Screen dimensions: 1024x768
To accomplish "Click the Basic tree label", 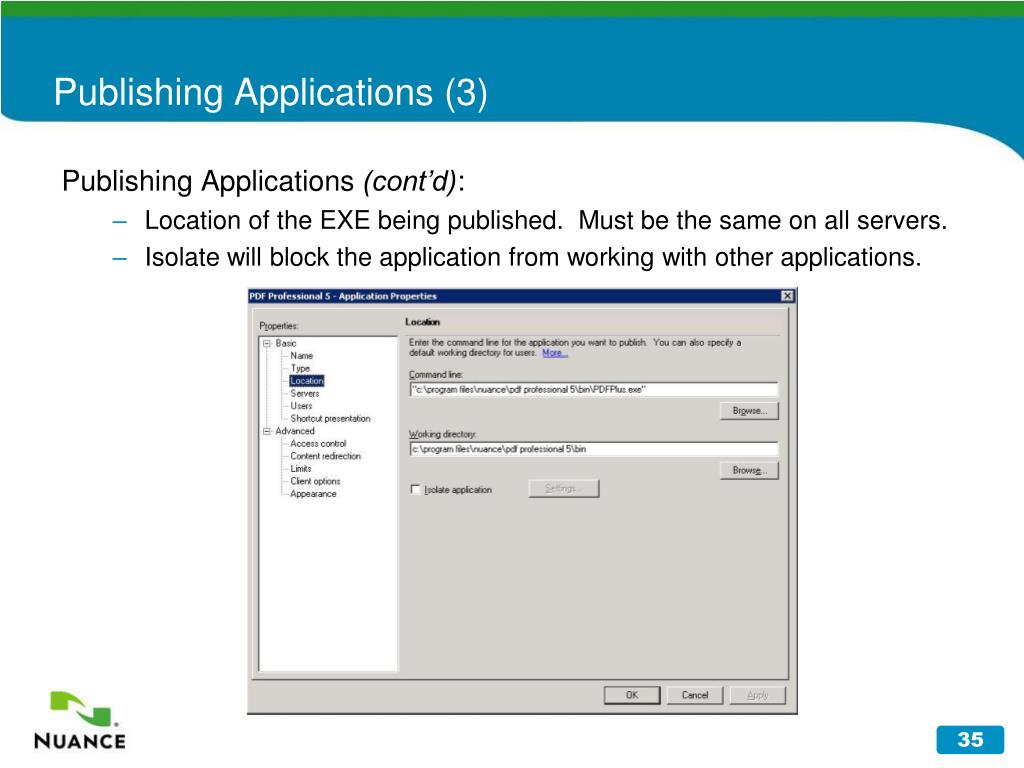I will pos(286,344).
